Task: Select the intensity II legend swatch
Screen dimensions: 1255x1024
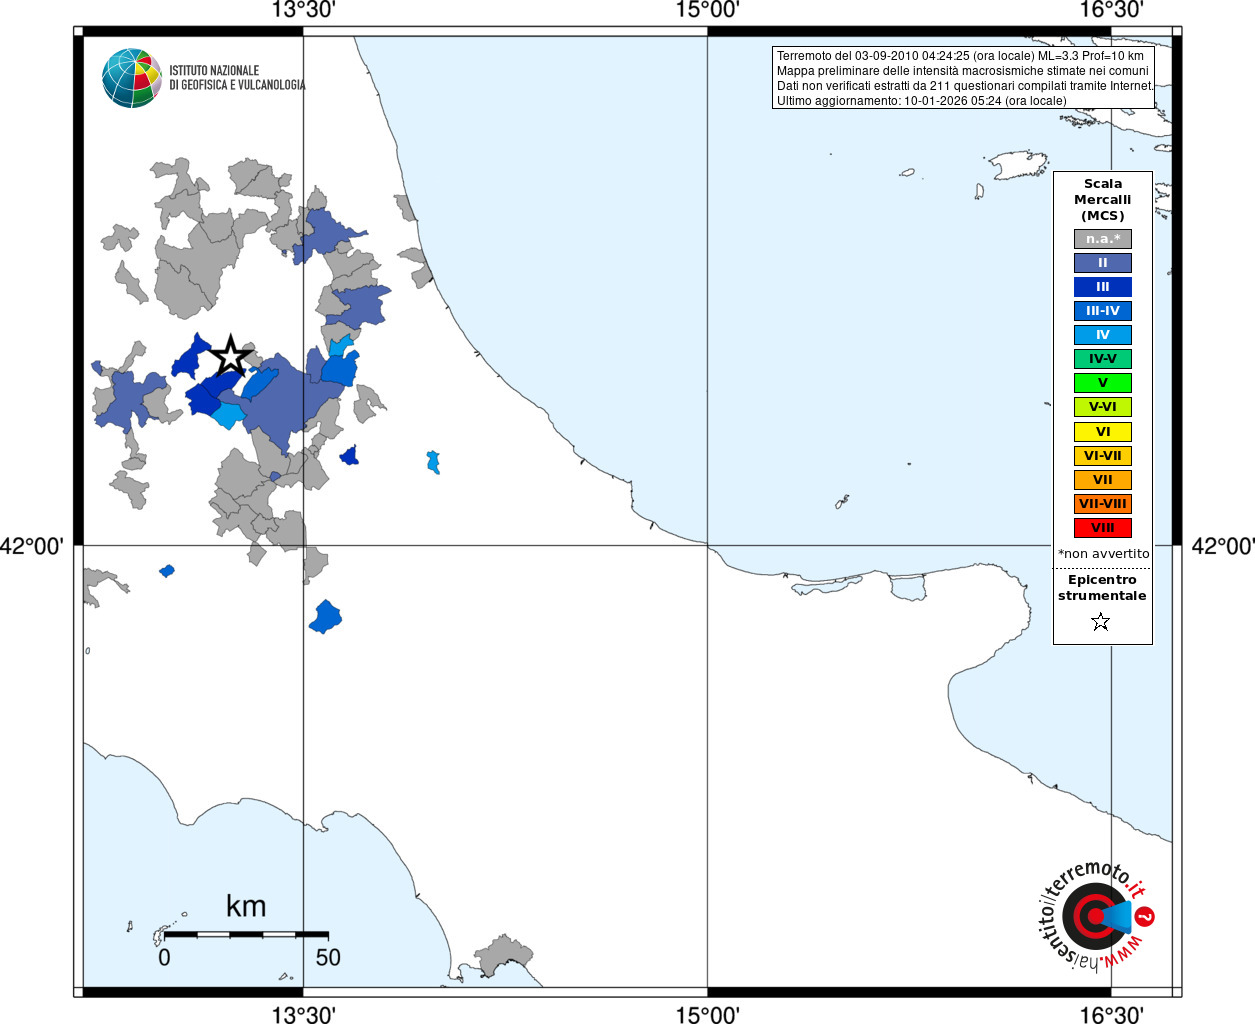Action: tap(1102, 263)
